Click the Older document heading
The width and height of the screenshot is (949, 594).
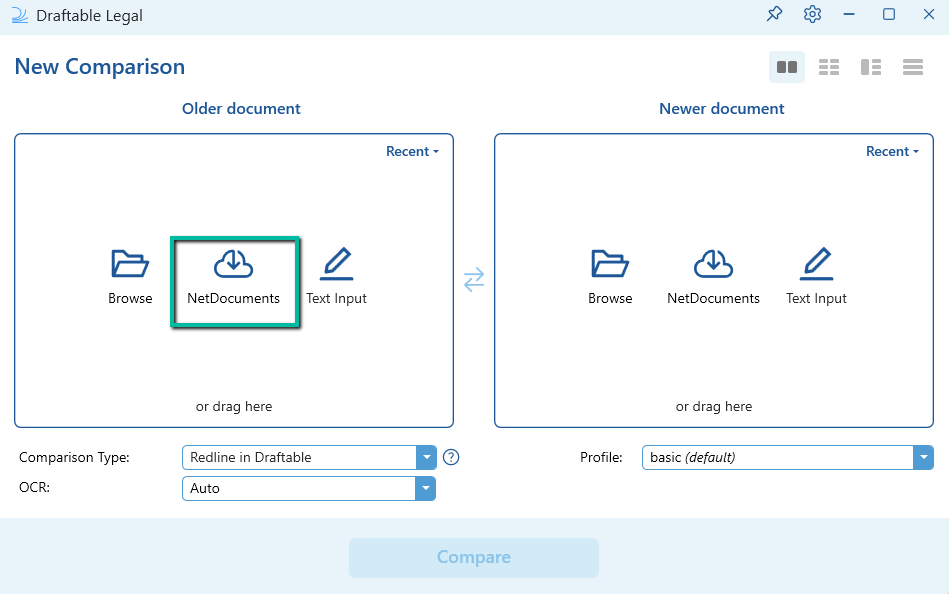point(241,108)
